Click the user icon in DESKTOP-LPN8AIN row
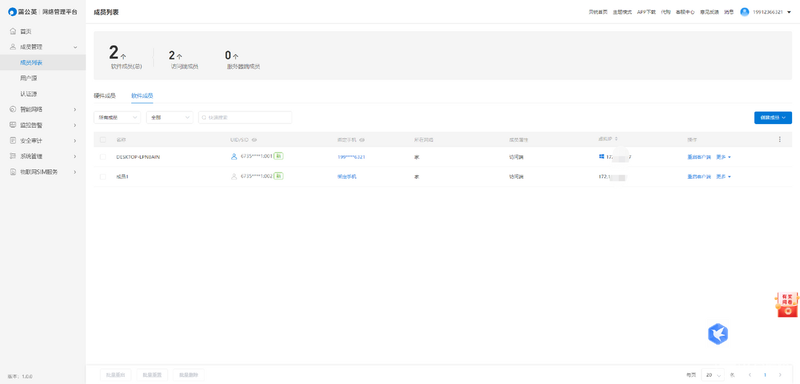The width and height of the screenshot is (800, 384). click(234, 157)
